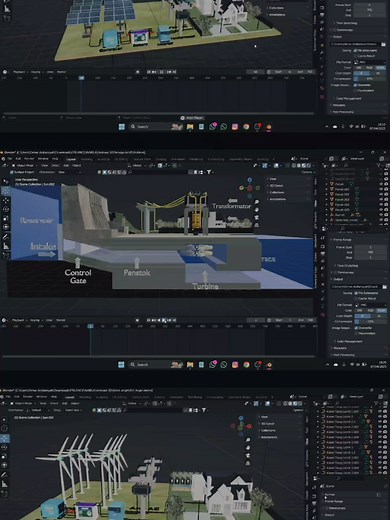Expand Time Stretching section in middle window
Image resolution: width=390 pixels, height=520 pixels.
pyautogui.click(x=345, y=266)
